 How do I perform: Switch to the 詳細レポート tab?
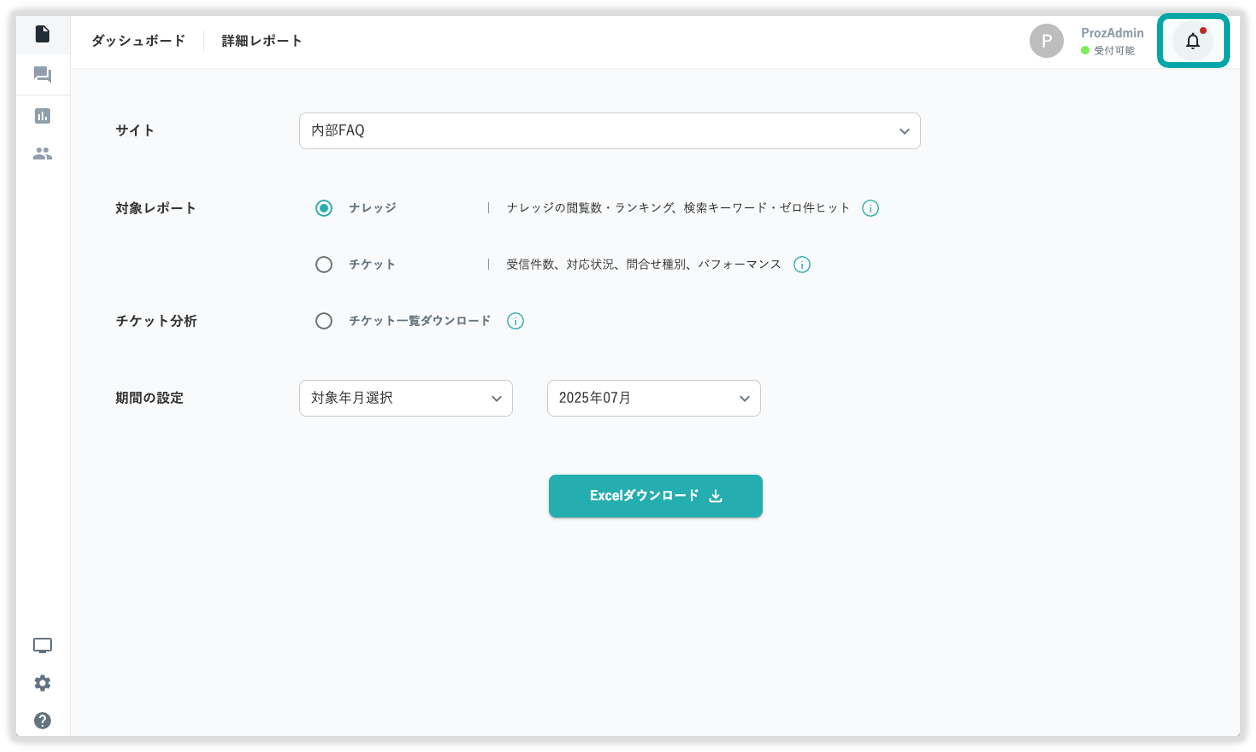click(x=262, y=41)
